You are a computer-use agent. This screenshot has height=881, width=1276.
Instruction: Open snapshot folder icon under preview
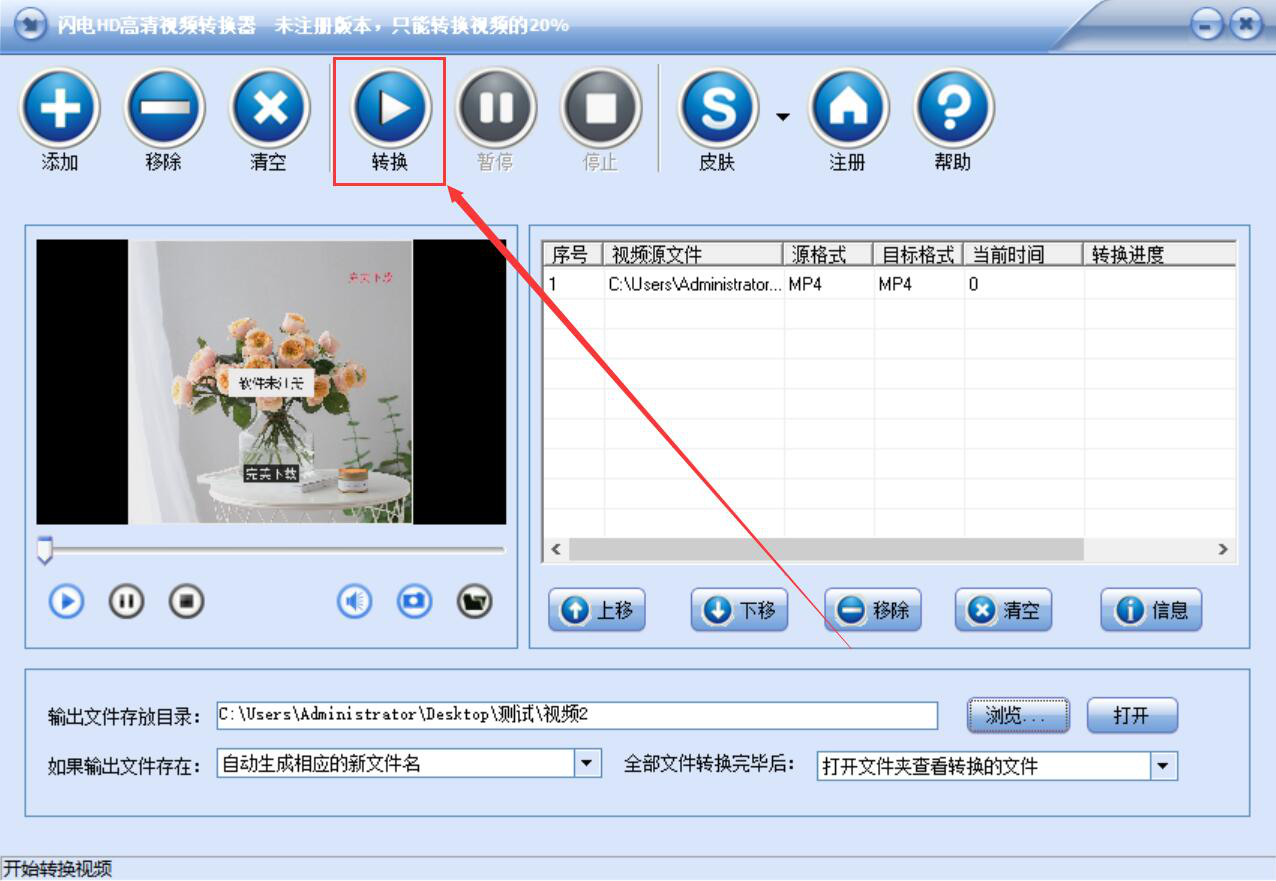click(x=475, y=601)
